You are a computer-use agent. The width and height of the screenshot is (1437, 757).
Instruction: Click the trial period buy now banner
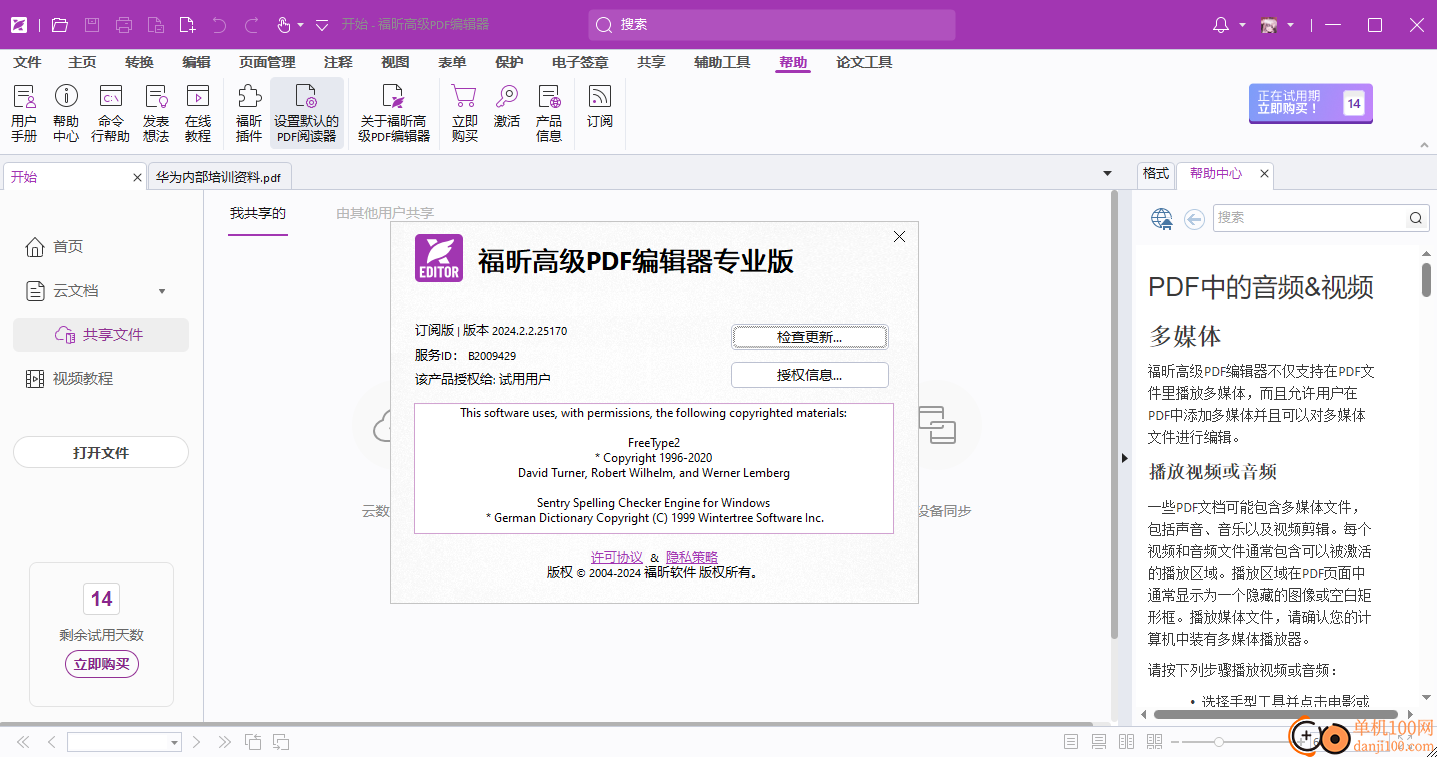1310,102
